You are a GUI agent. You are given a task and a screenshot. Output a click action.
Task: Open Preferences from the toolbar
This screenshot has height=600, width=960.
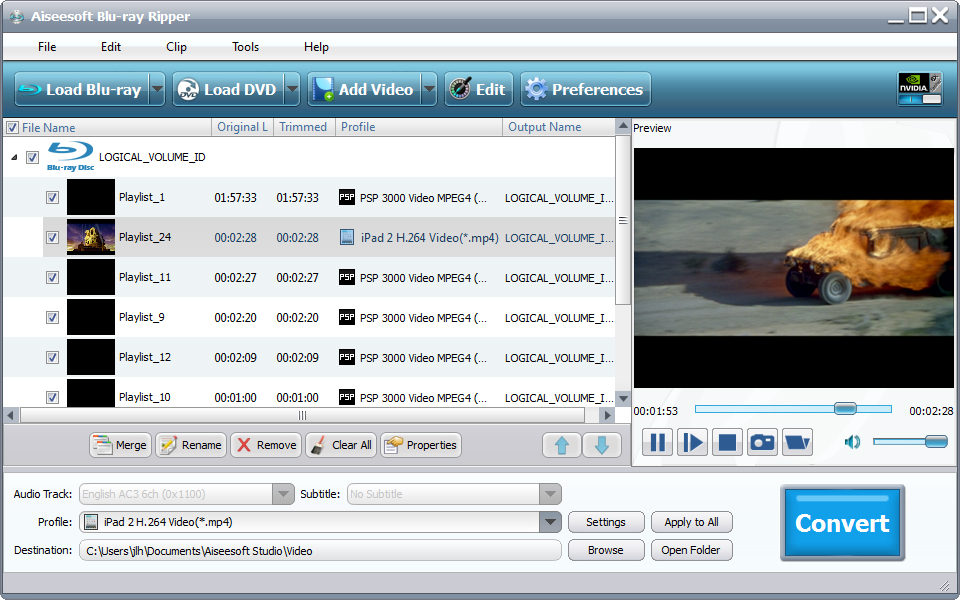(586, 89)
